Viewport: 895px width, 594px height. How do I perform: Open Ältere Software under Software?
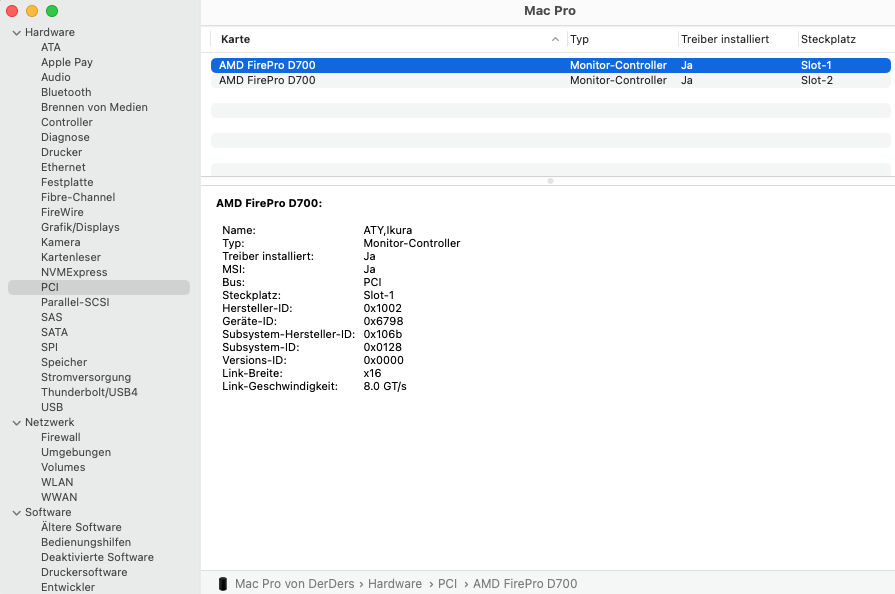(x=81, y=527)
